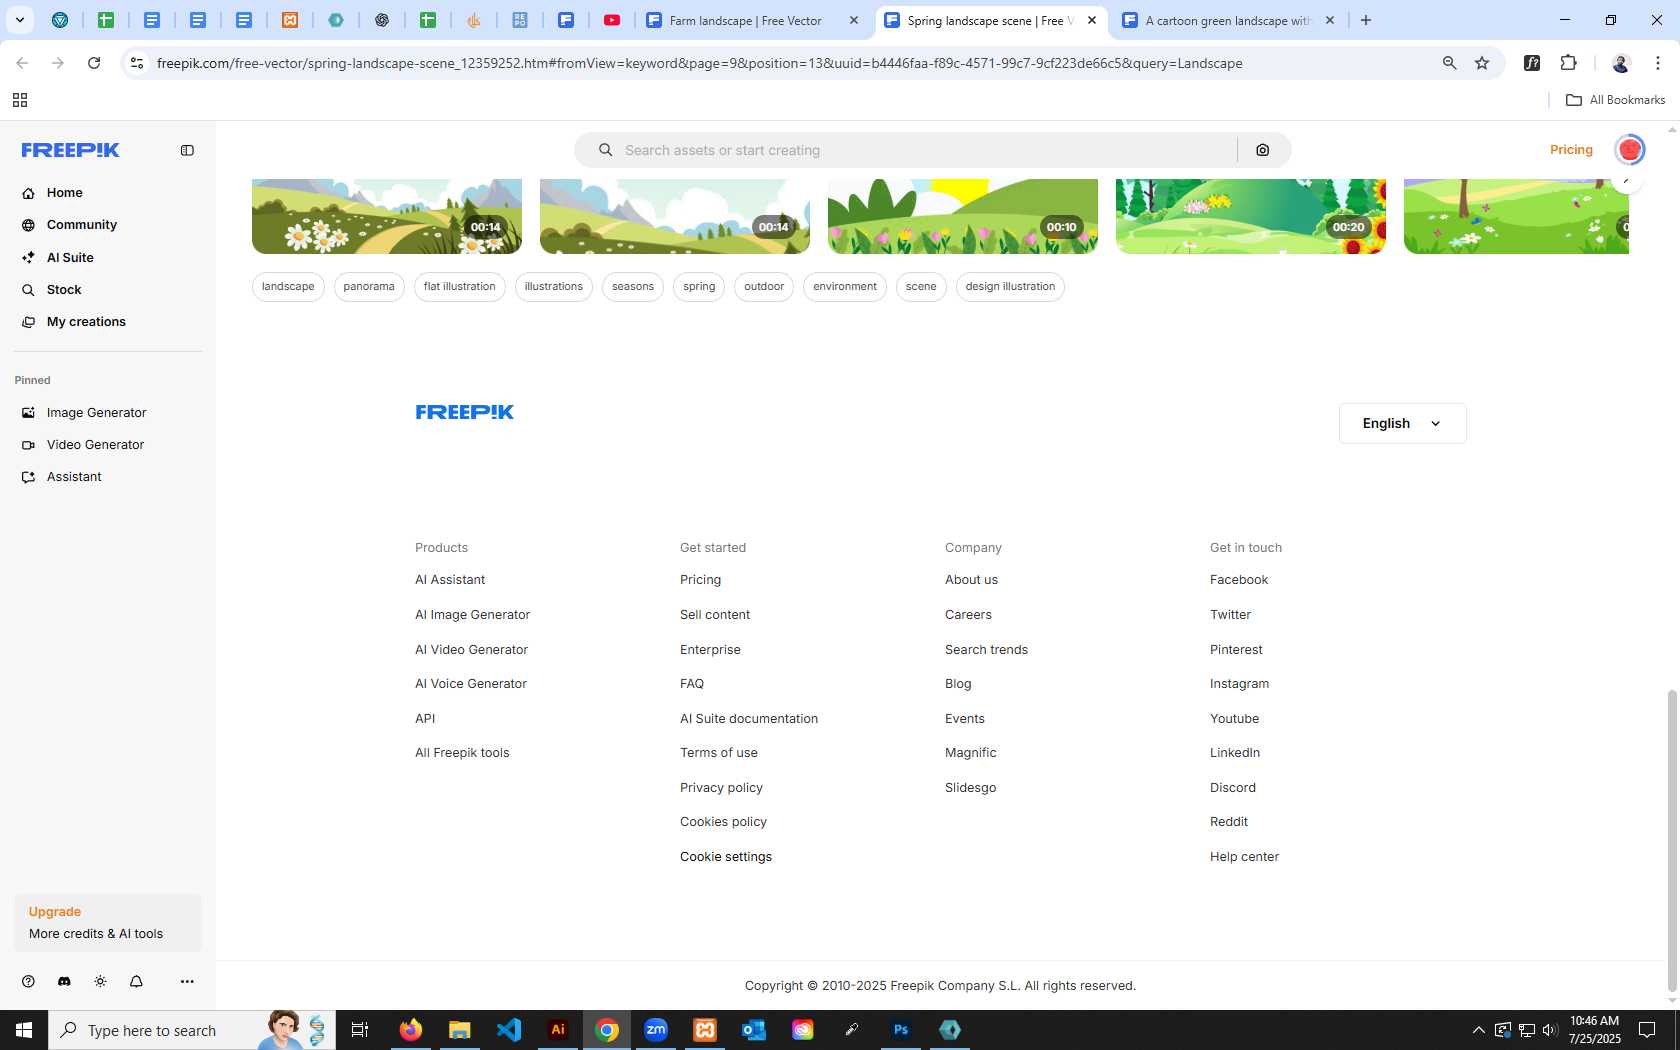Click the page vertical scrollbar thumb
Screen dimensions: 1680x1050
(1671, 840)
